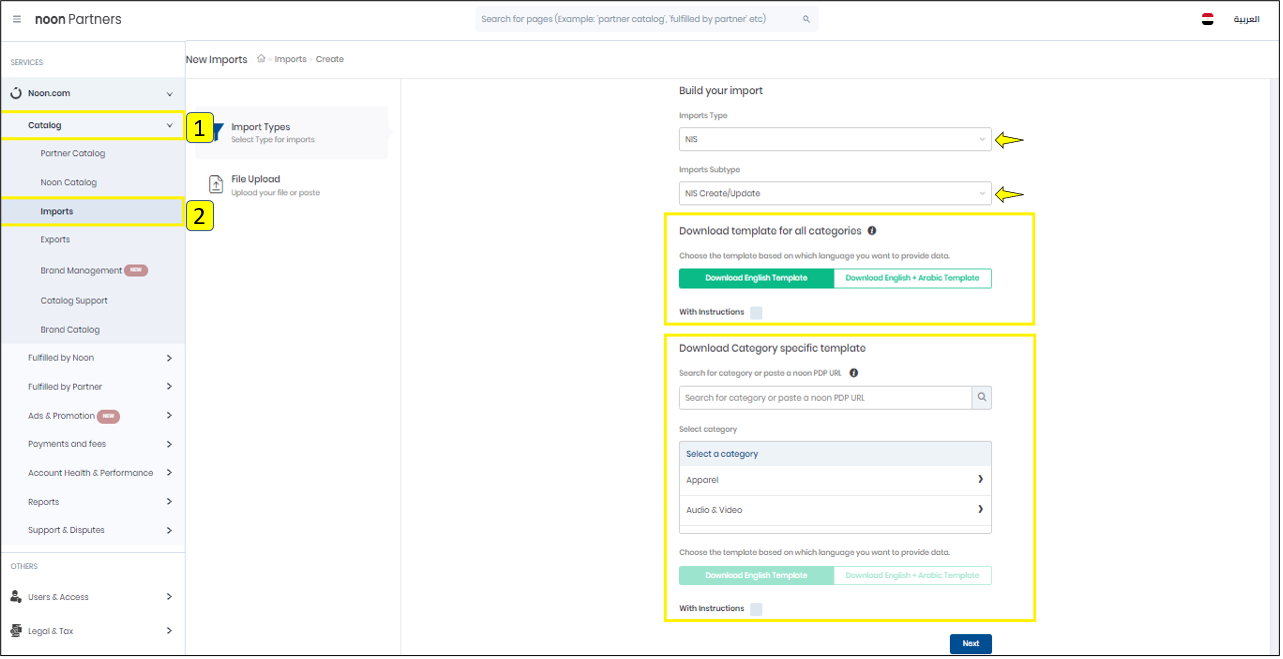Screen dimensions: 1283x659
Task: Open Brand Catalog page
Action: 70,330
